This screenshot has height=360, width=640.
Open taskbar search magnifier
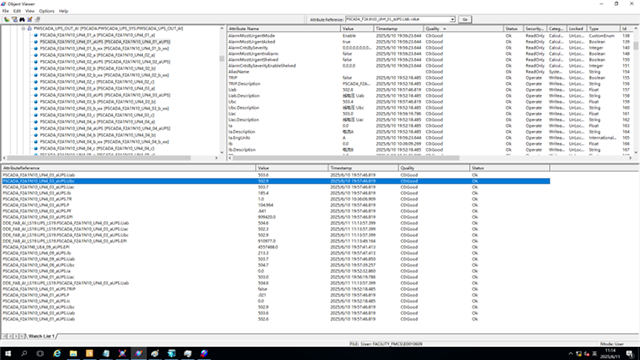(24, 353)
